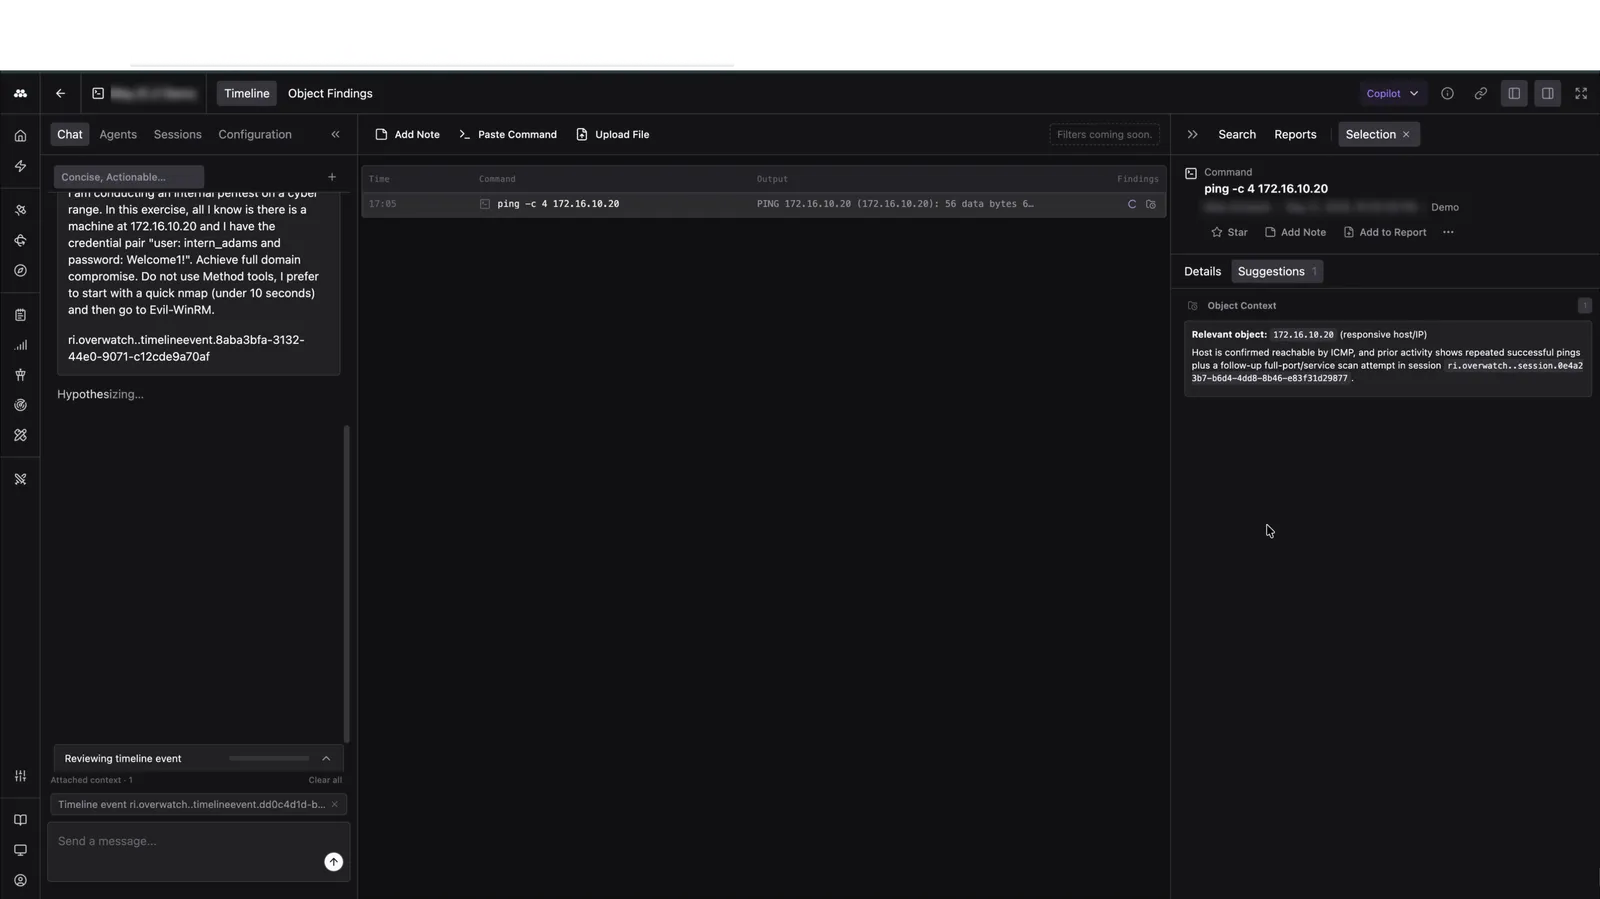Click the crossed swords sidebar icon
Image resolution: width=1600 pixels, height=899 pixels.
click(x=20, y=479)
